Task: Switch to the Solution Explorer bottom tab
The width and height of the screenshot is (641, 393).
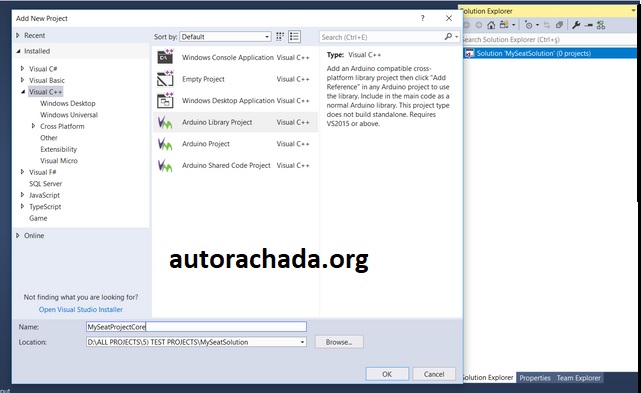Action: [488, 378]
